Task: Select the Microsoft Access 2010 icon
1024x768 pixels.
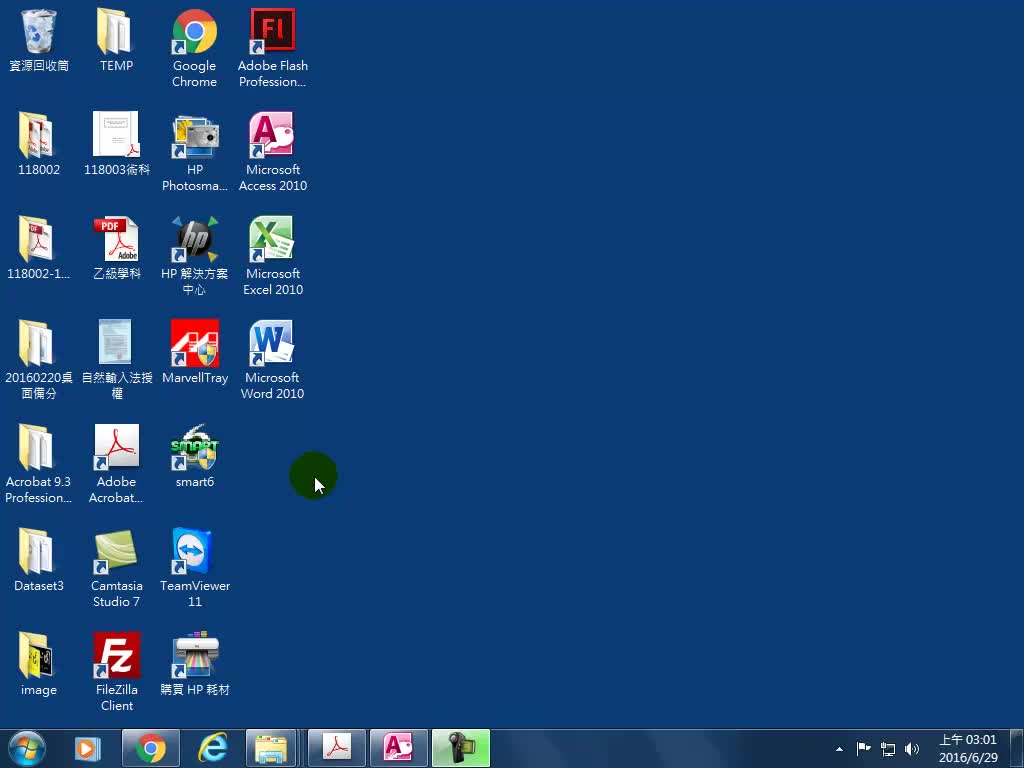Action: click(x=272, y=137)
